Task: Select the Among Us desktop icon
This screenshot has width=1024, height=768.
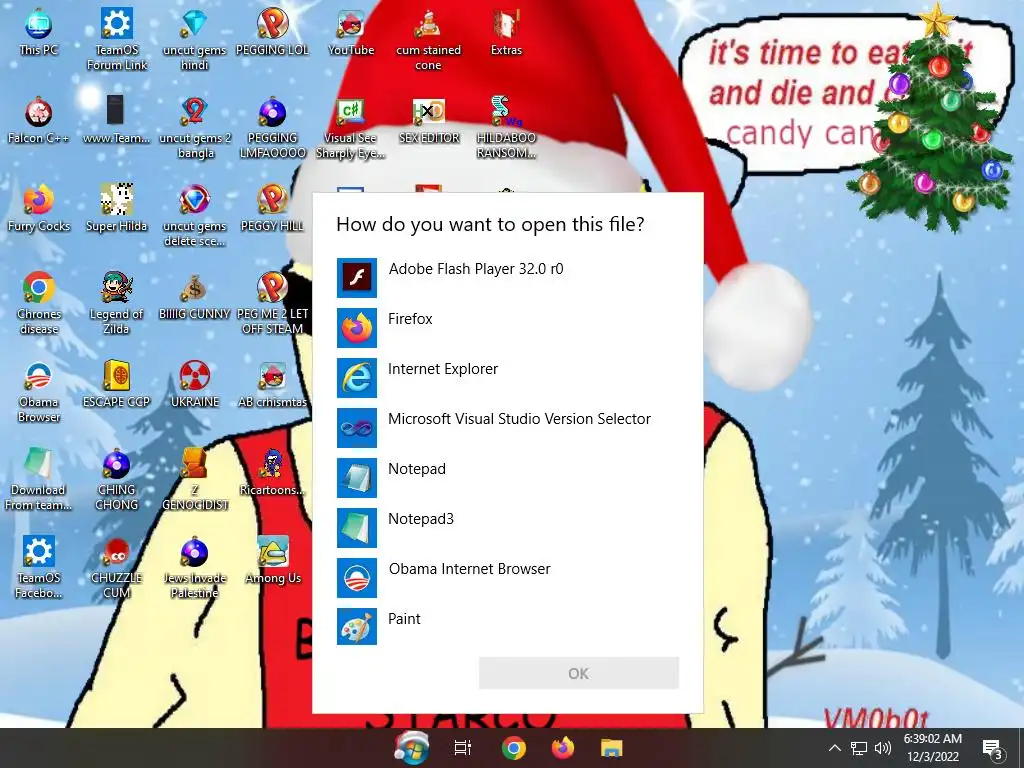Action: coord(272,560)
